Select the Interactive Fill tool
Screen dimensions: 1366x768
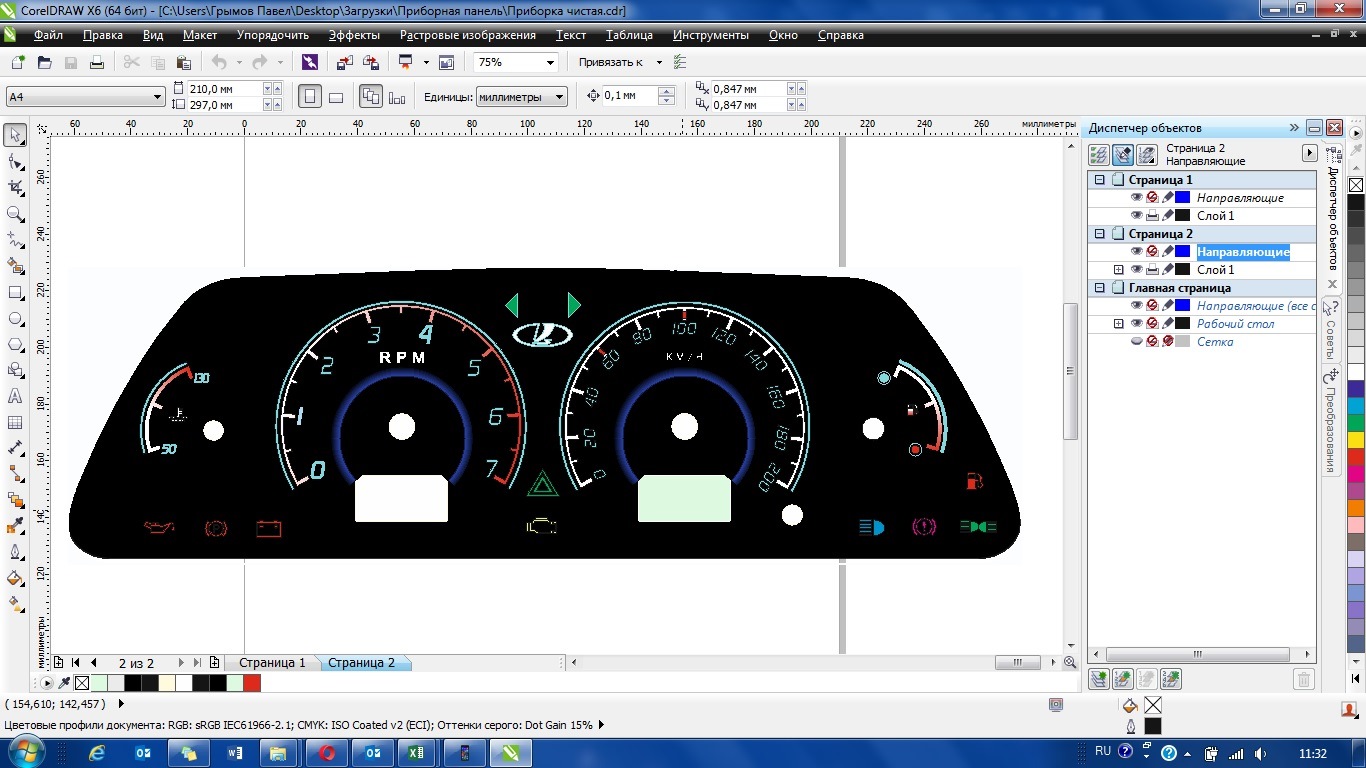[x=15, y=604]
